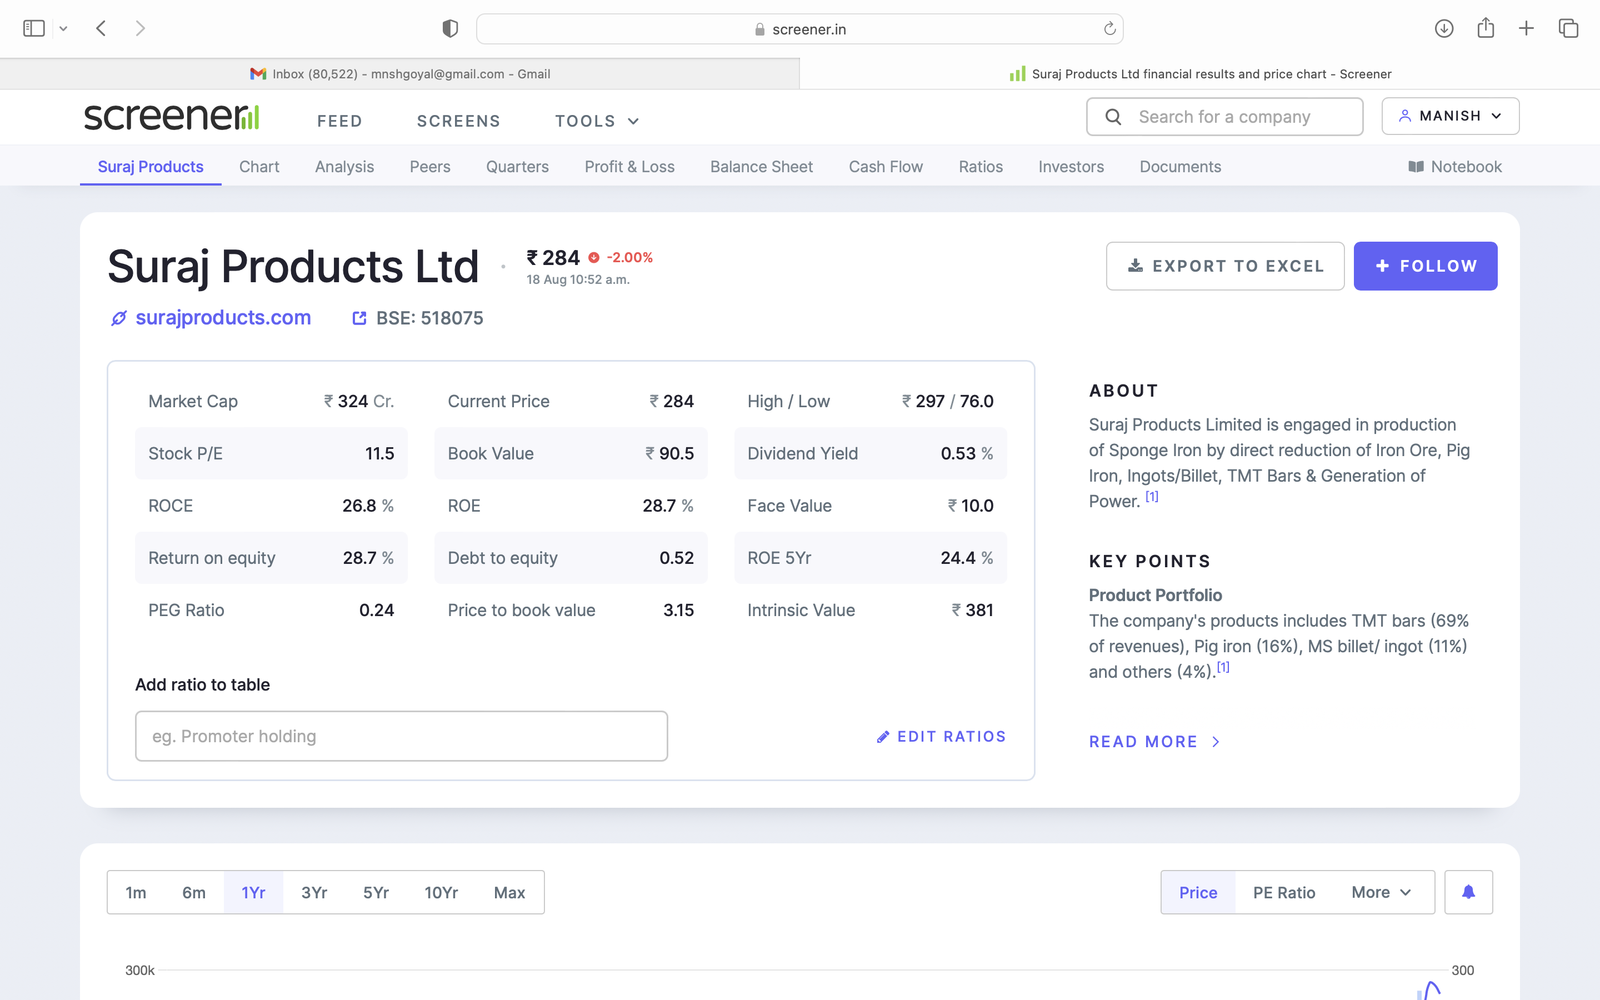This screenshot has width=1600, height=1000.
Task: Open the MANISH account dropdown
Action: coord(1450,116)
